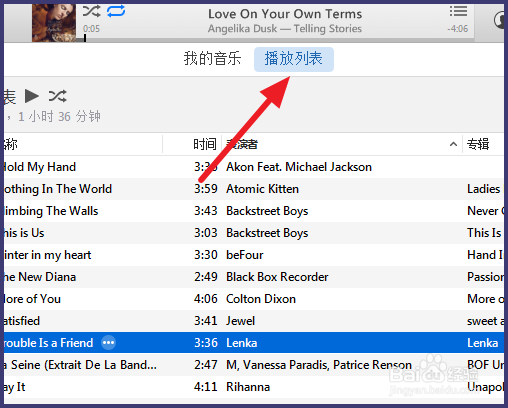Click the 4:11 duration cell
This screenshot has height=408, width=508.
(206, 387)
